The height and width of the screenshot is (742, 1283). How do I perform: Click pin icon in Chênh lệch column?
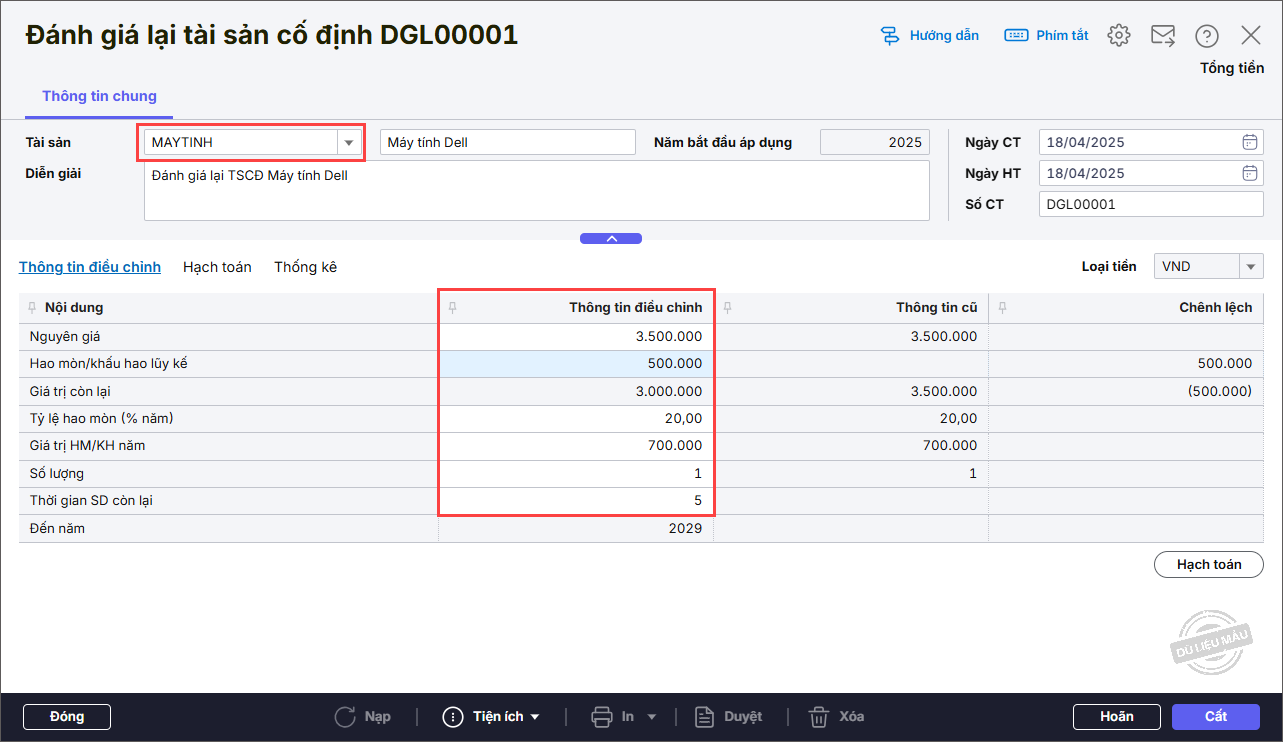click(x=1002, y=308)
